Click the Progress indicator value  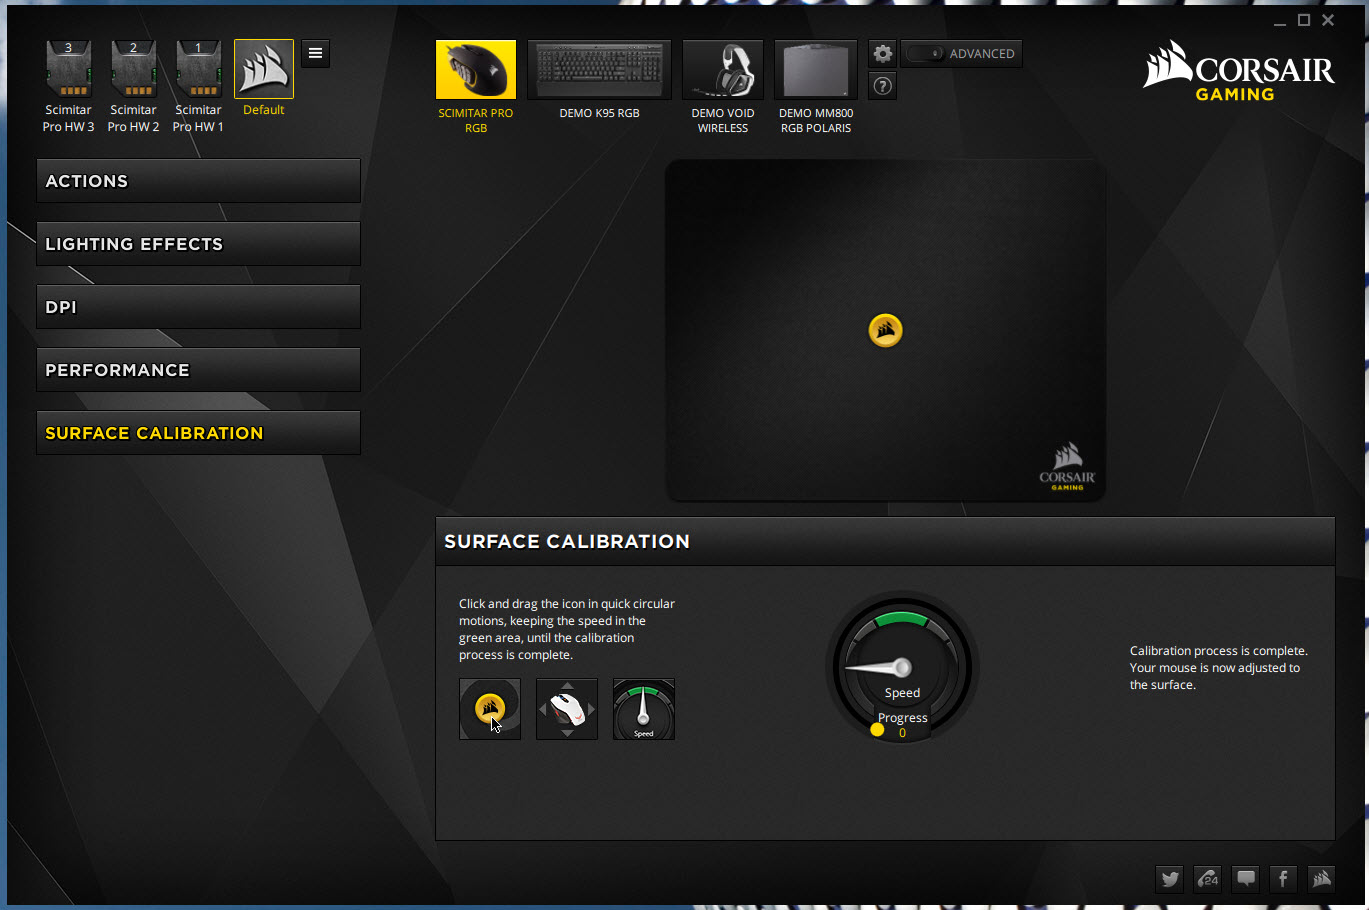point(902,733)
